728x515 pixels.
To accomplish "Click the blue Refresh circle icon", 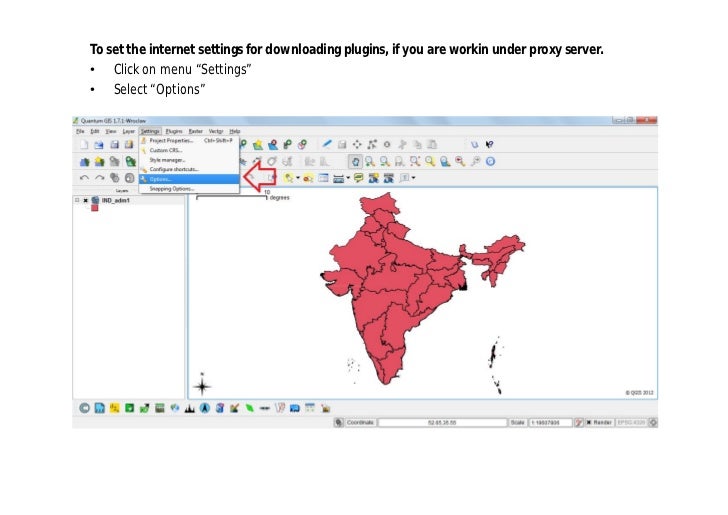I will click(491, 161).
